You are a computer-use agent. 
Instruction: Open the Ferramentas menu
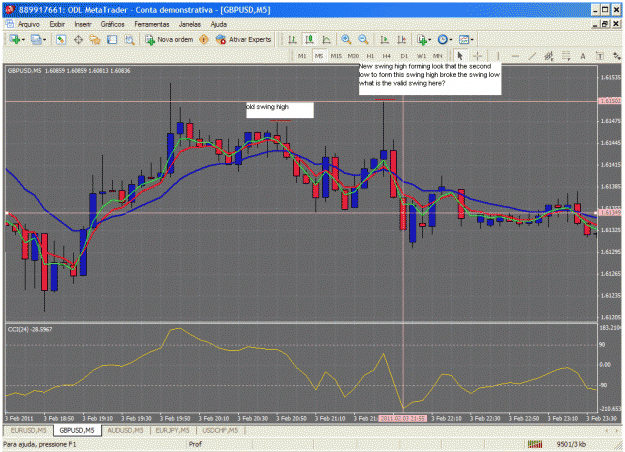click(x=152, y=24)
